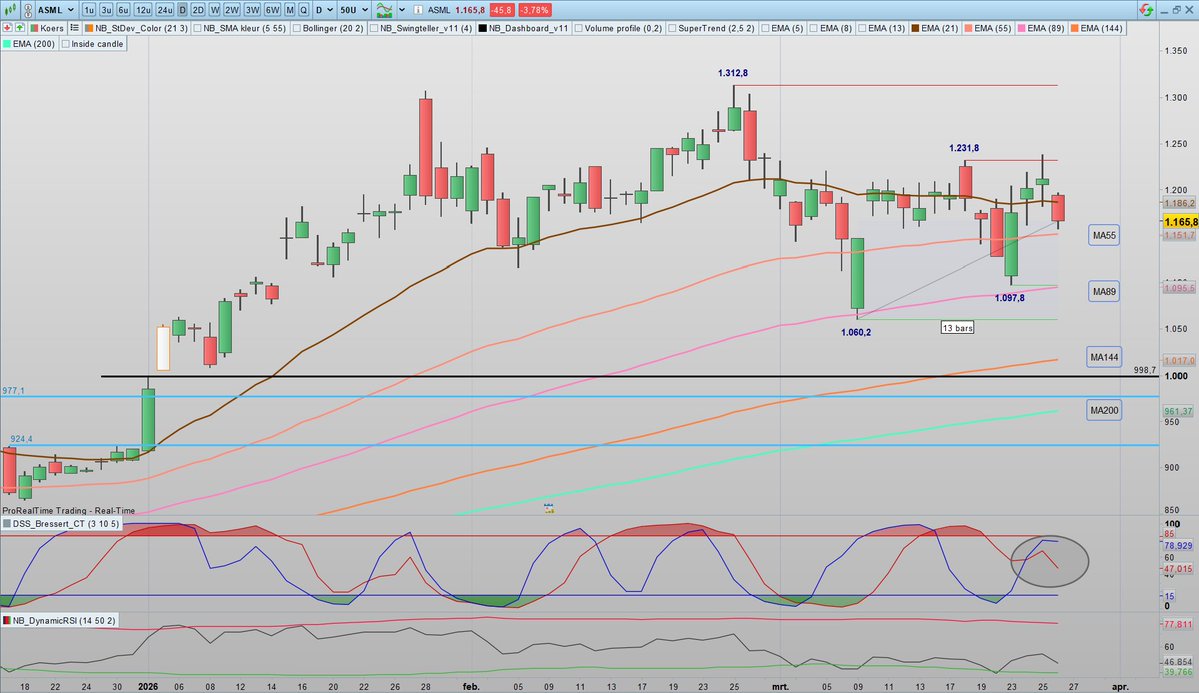Screen dimensions: 1199x693
Task: Click the MA200 label box
Action: [x=1104, y=411]
